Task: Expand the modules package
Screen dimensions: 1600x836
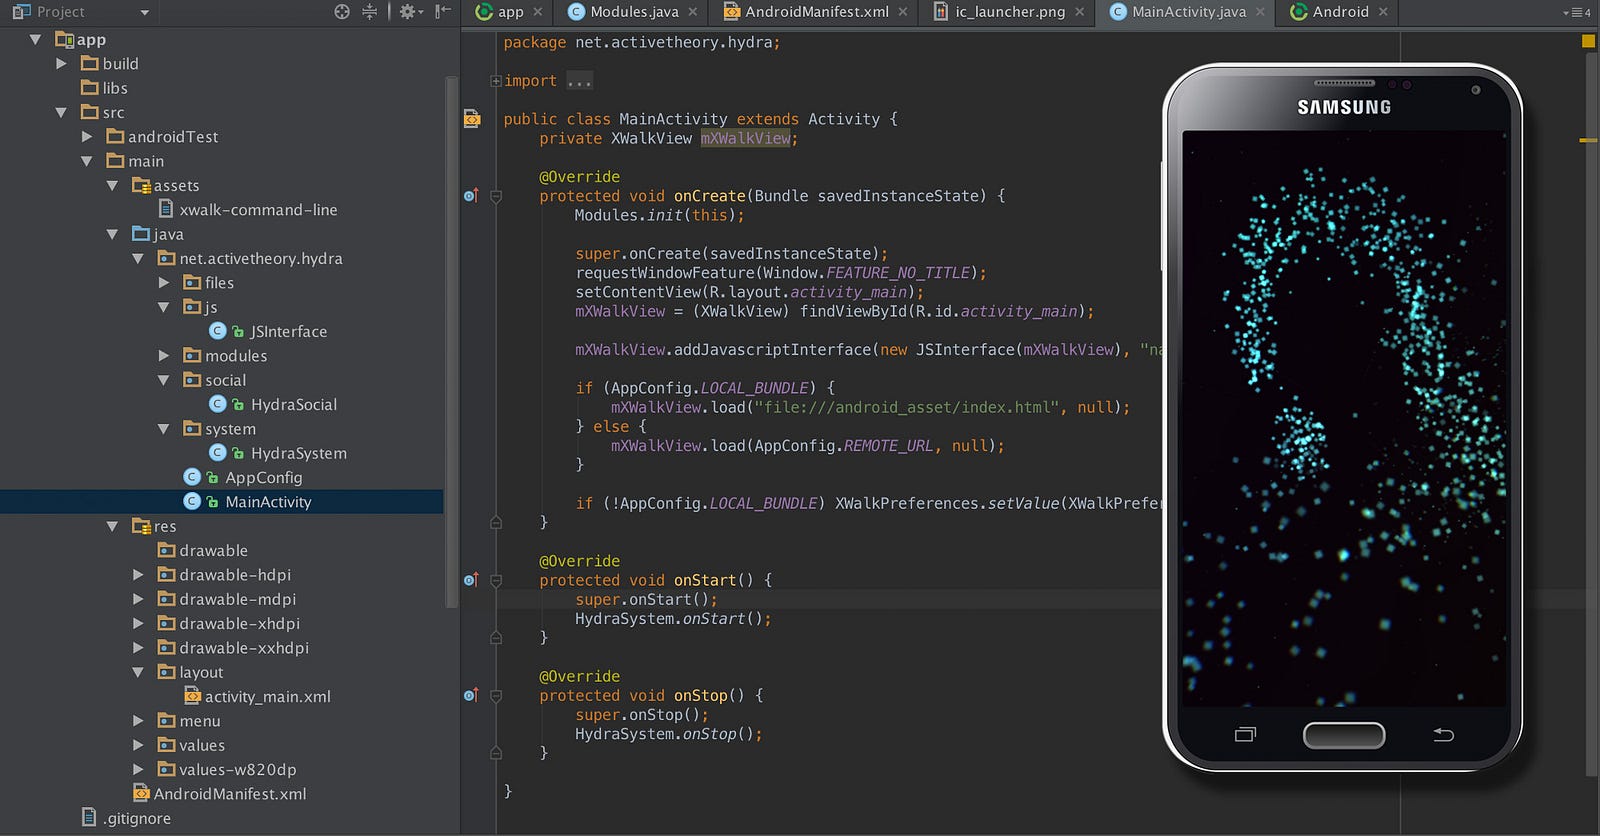Action: pyautogui.click(x=164, y=356)
